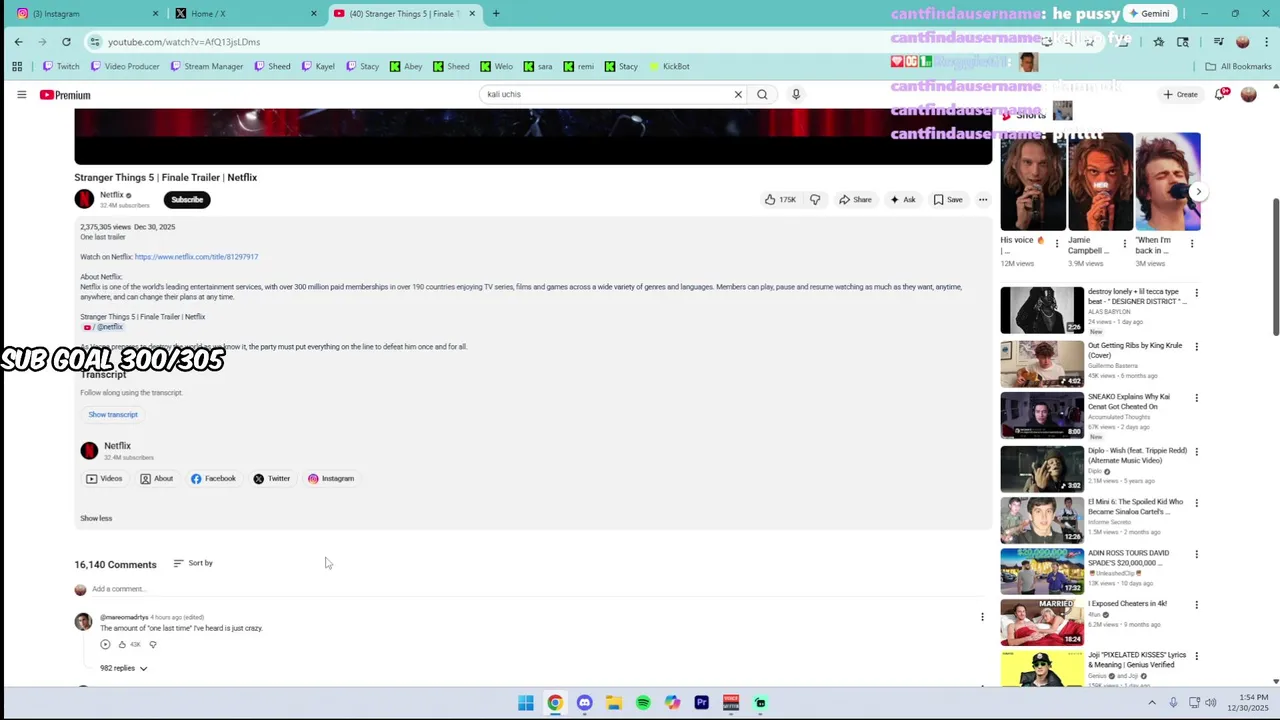
Task: Go to YouTube Premium home logo
Action: click(65, 95)
